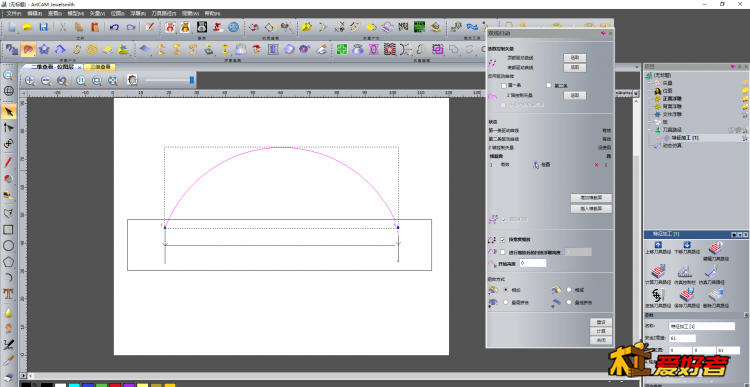
Task: Select the 最低并合 merge low radio button
Action: tap(569, 302)
